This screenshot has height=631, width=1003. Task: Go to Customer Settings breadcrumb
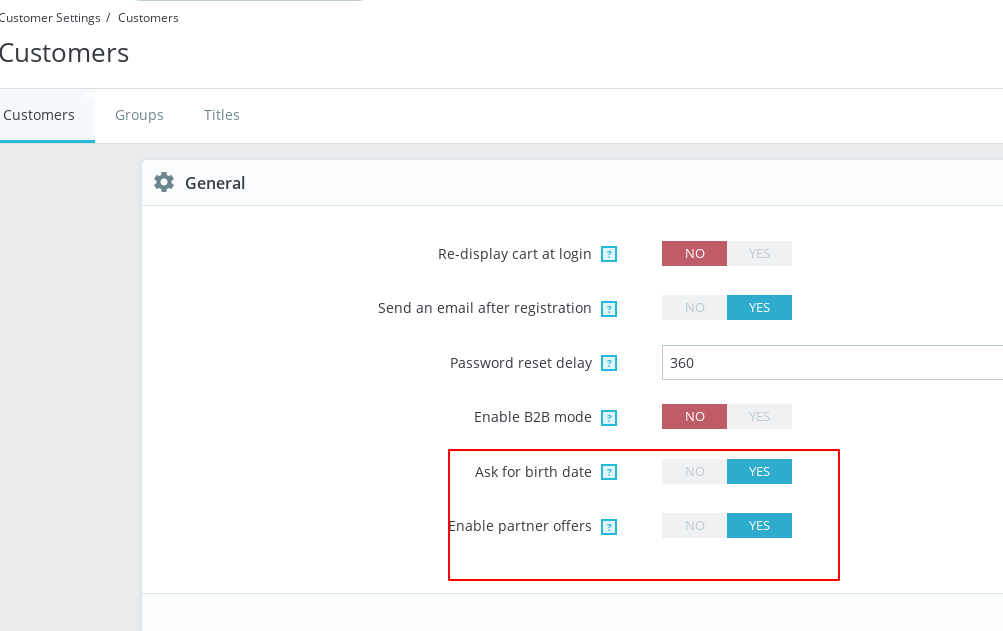pos(50,18)
